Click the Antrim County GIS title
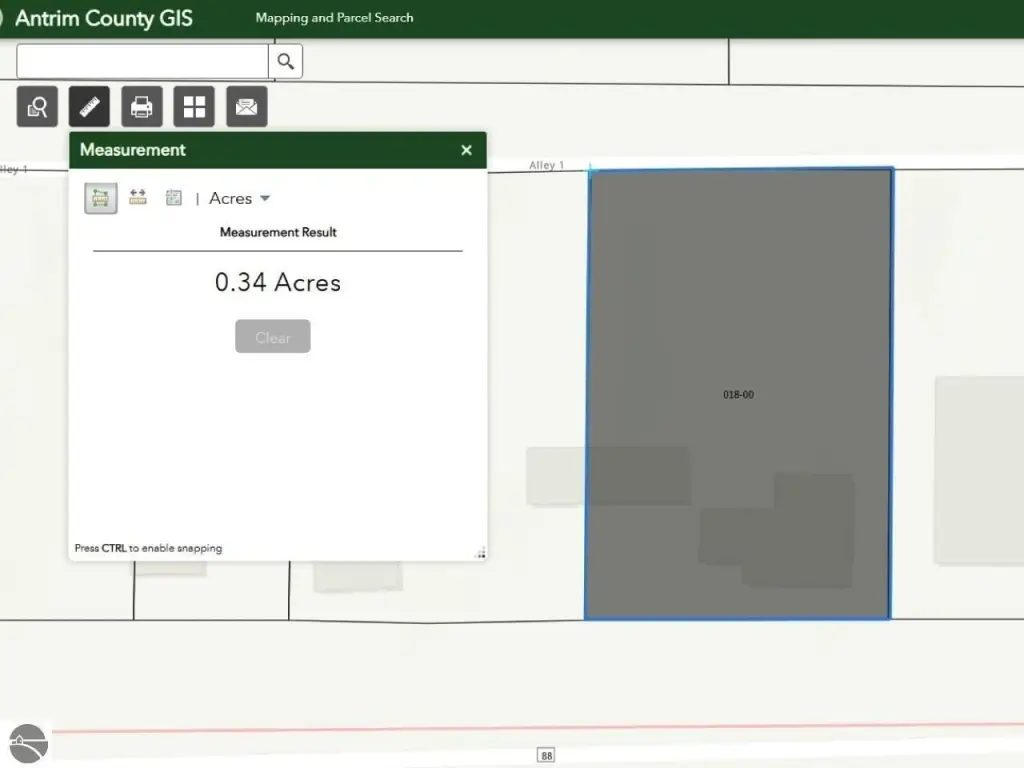The width and height of the screenshot is (1024, 768). [104, 18]
